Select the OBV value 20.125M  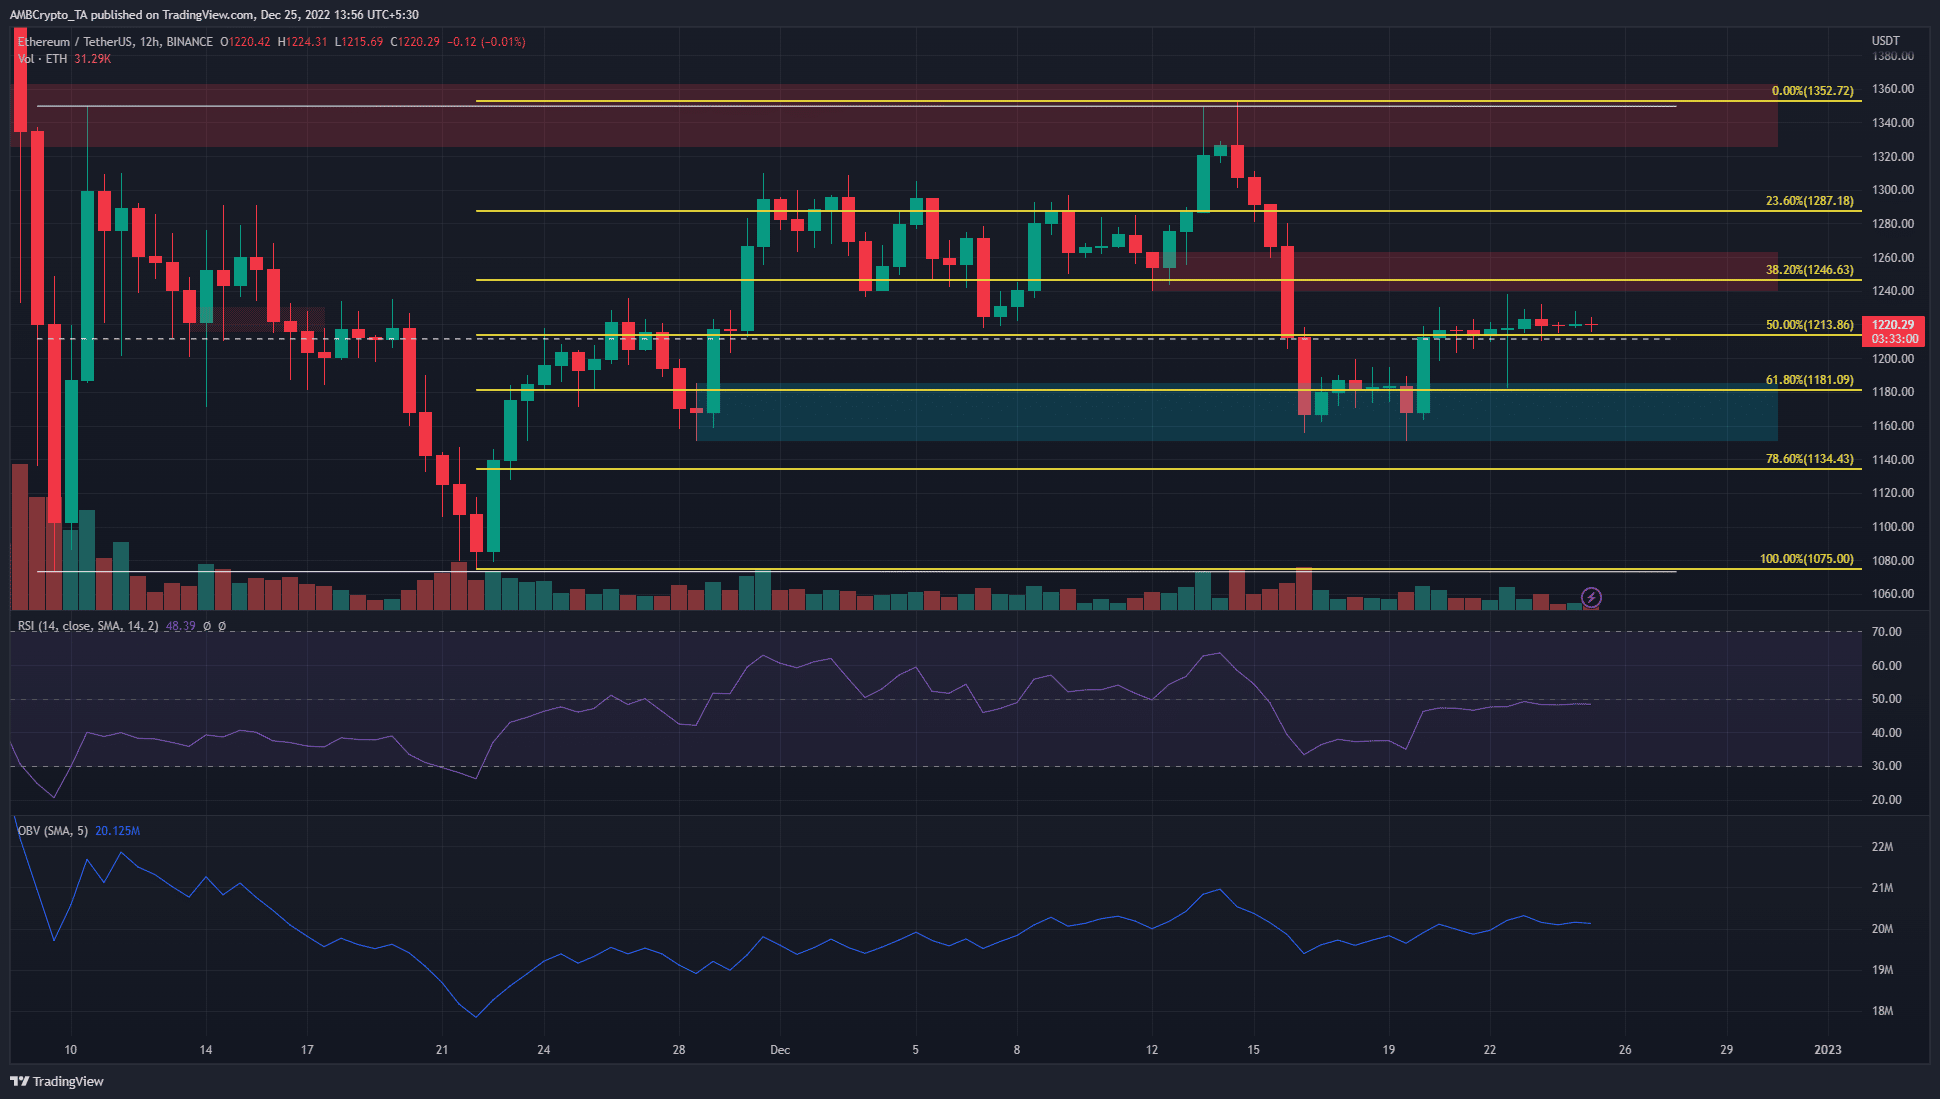point(118,831)
